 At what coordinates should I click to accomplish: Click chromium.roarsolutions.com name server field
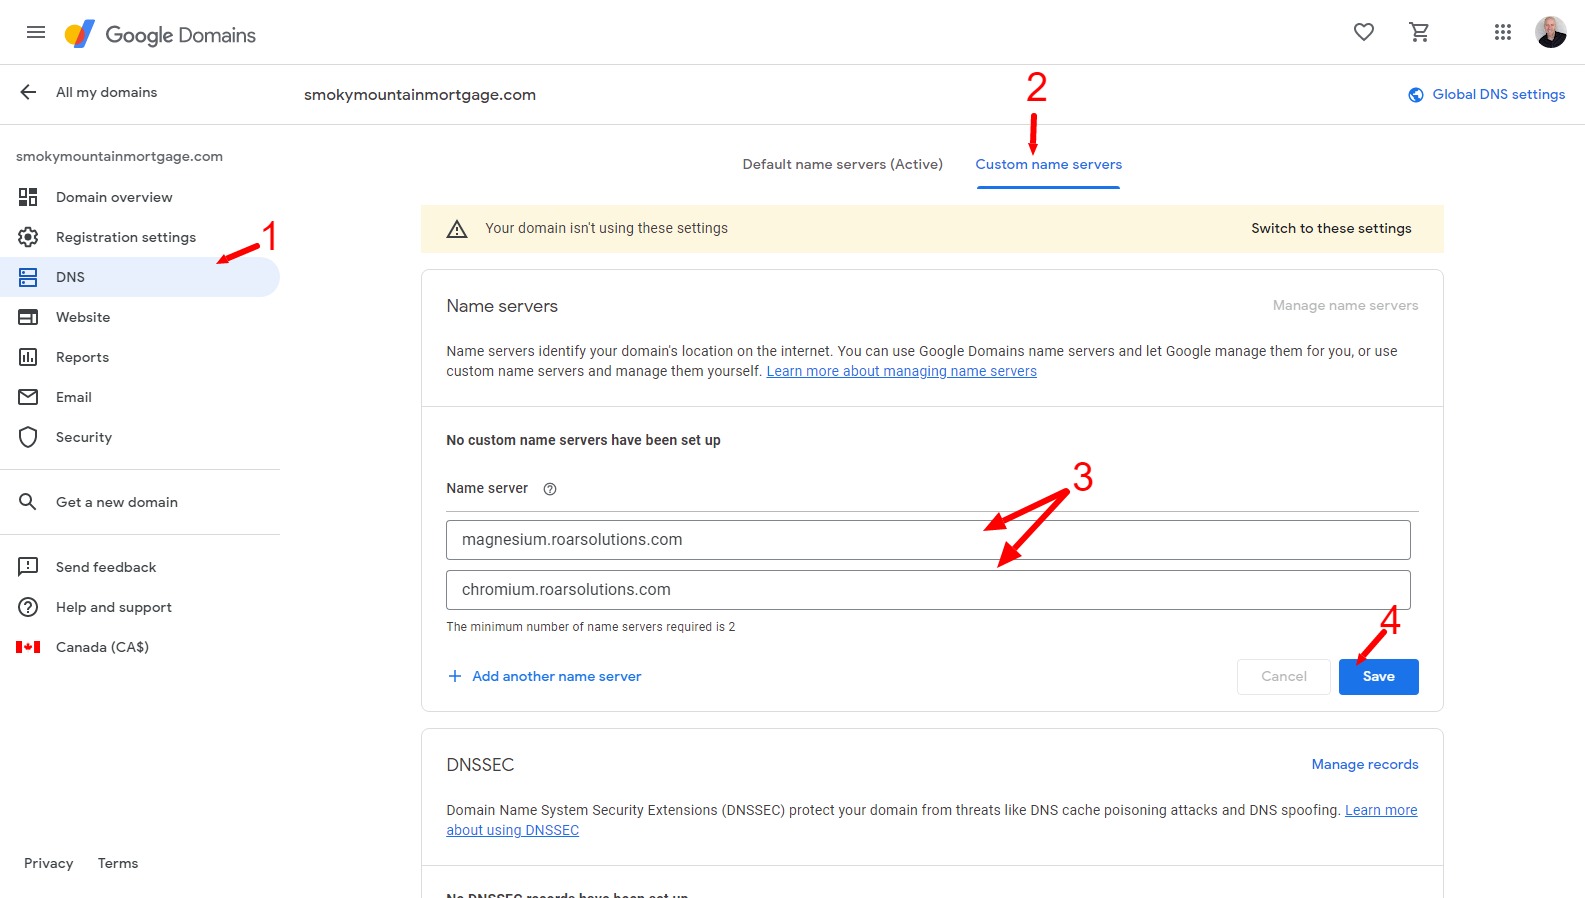pos(928,590)
